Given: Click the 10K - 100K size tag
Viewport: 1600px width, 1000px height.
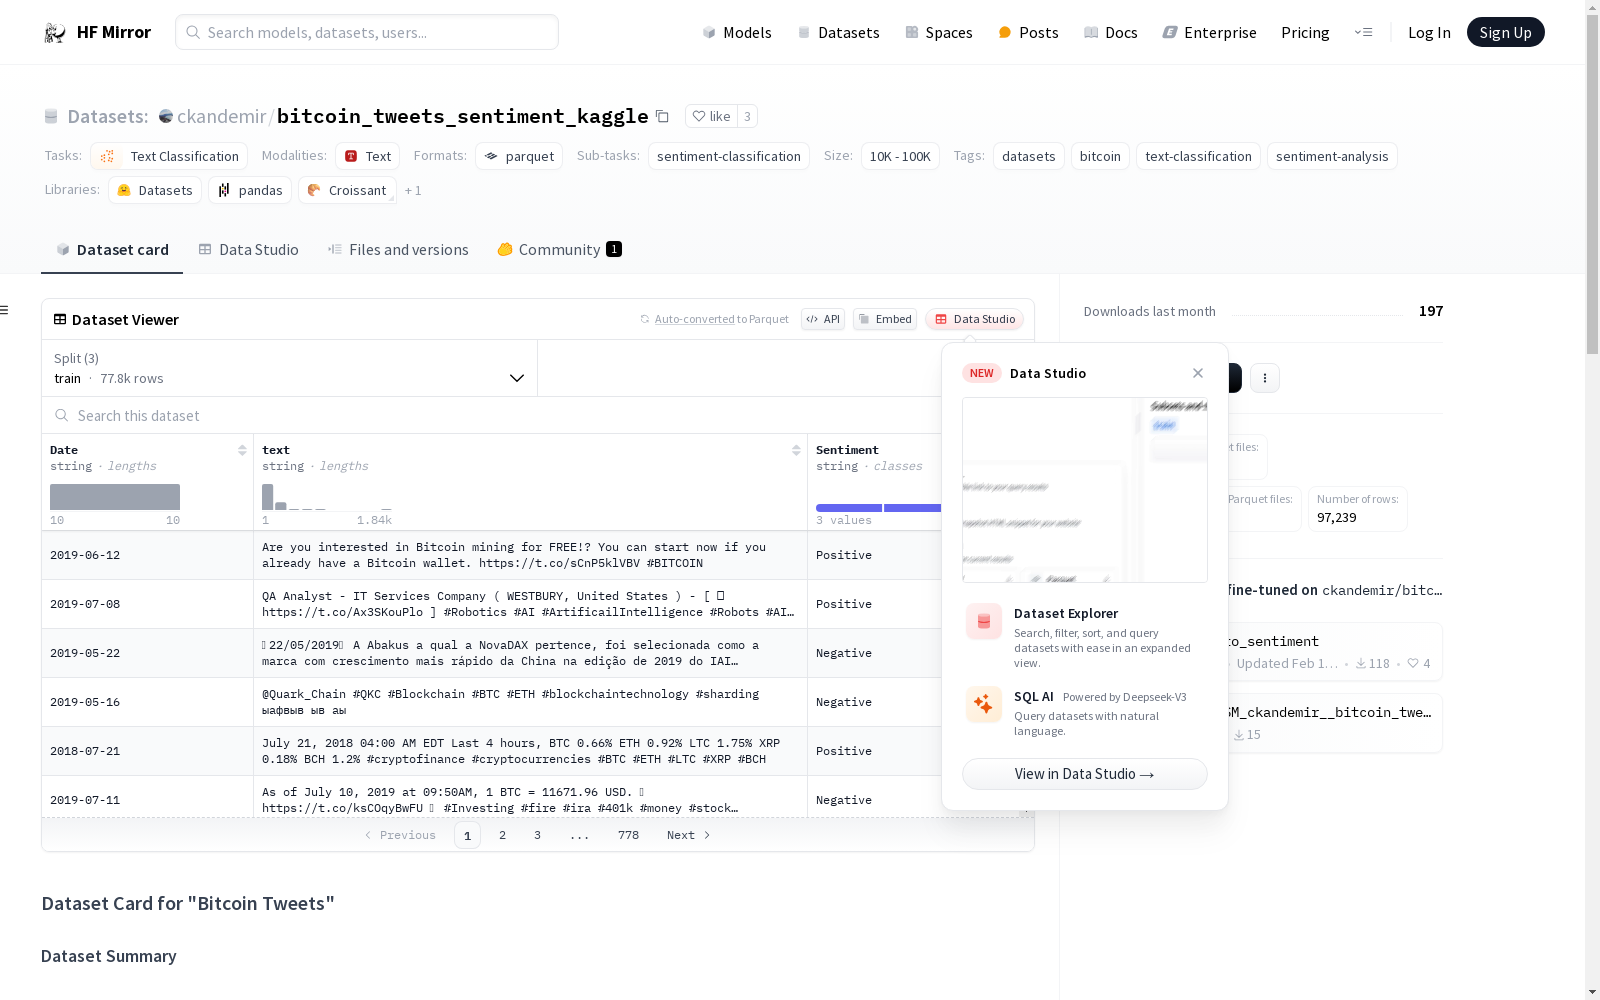Looking at the screenshot, I should pos(900,156).
